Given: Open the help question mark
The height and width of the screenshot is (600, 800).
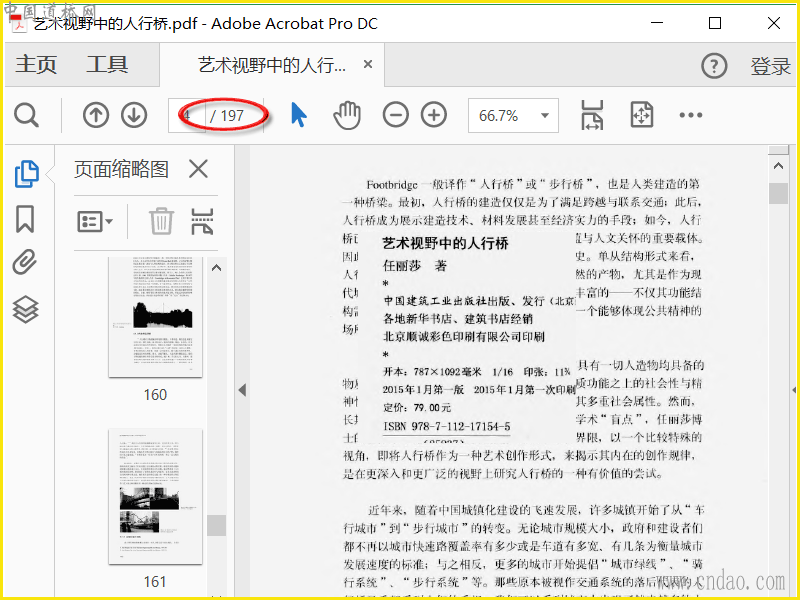Looking at the screenshot, I should [x=714, y=66].
